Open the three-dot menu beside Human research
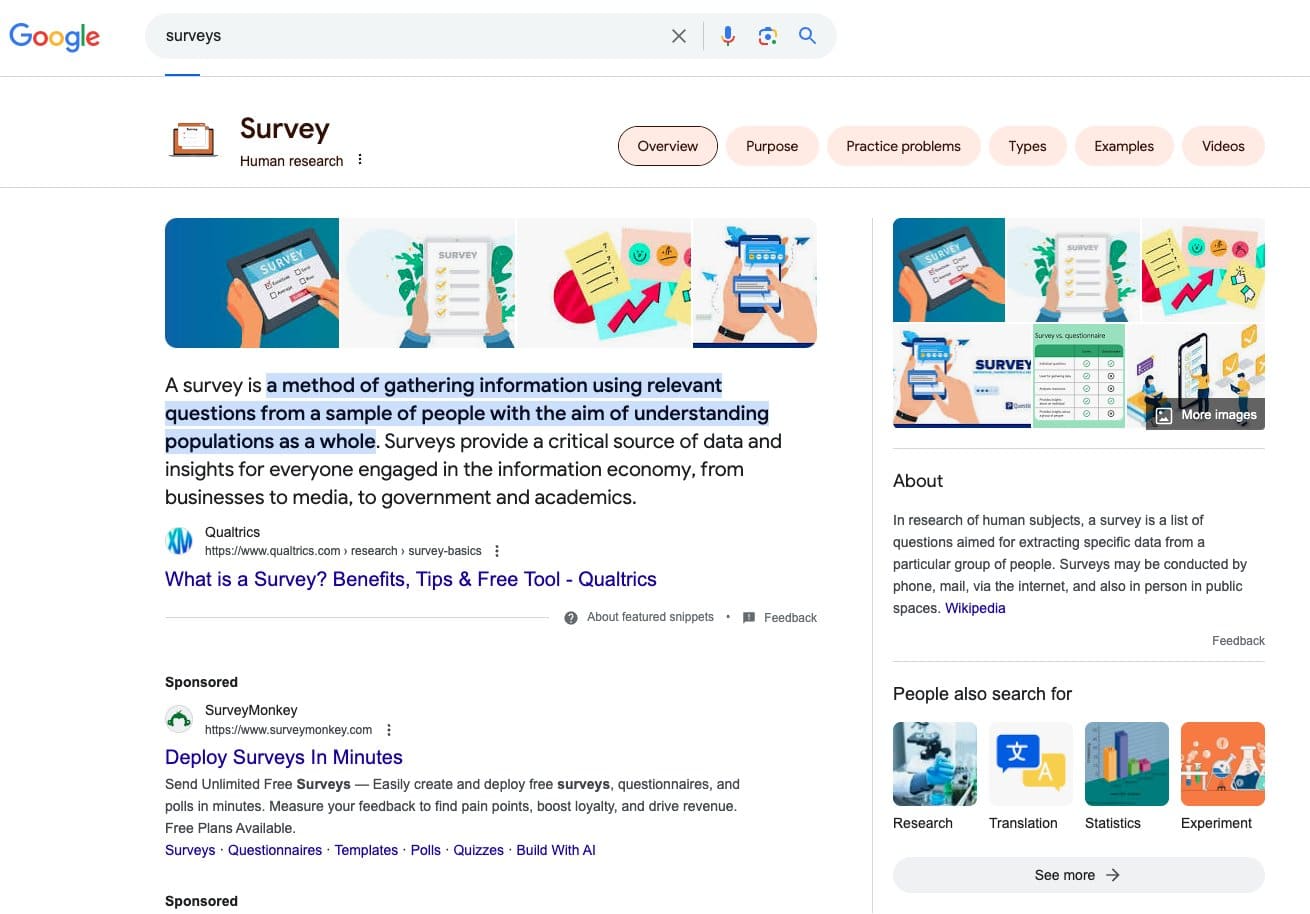 coord(360,160)
